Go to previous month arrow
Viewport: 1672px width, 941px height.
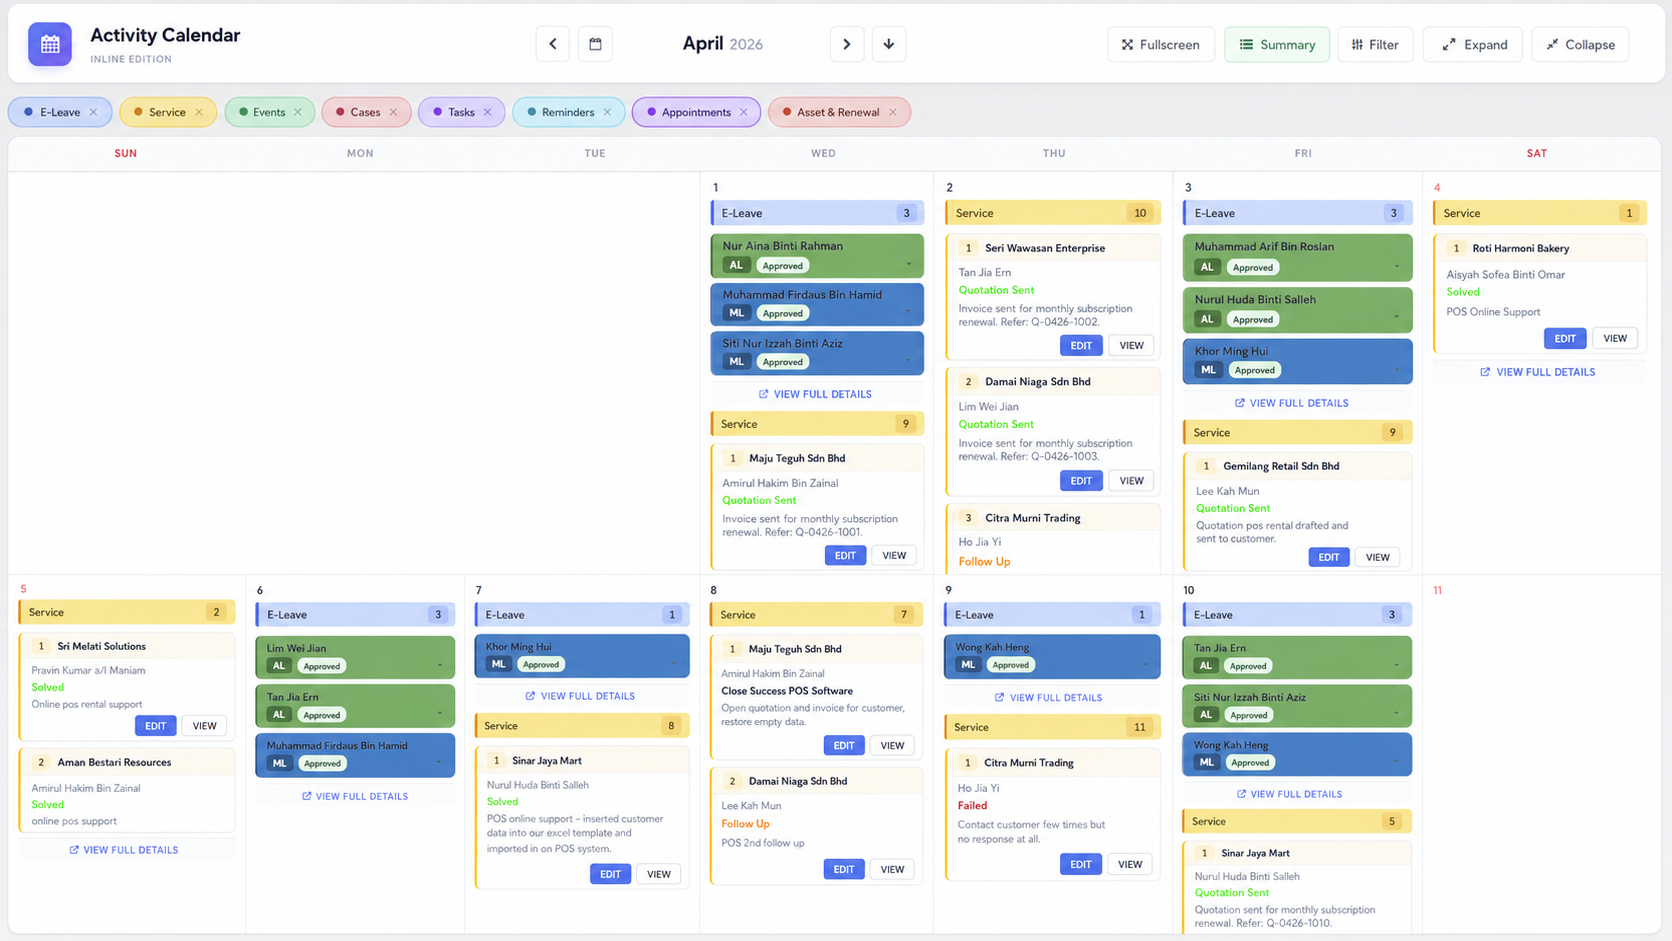[x=553, y=44]
